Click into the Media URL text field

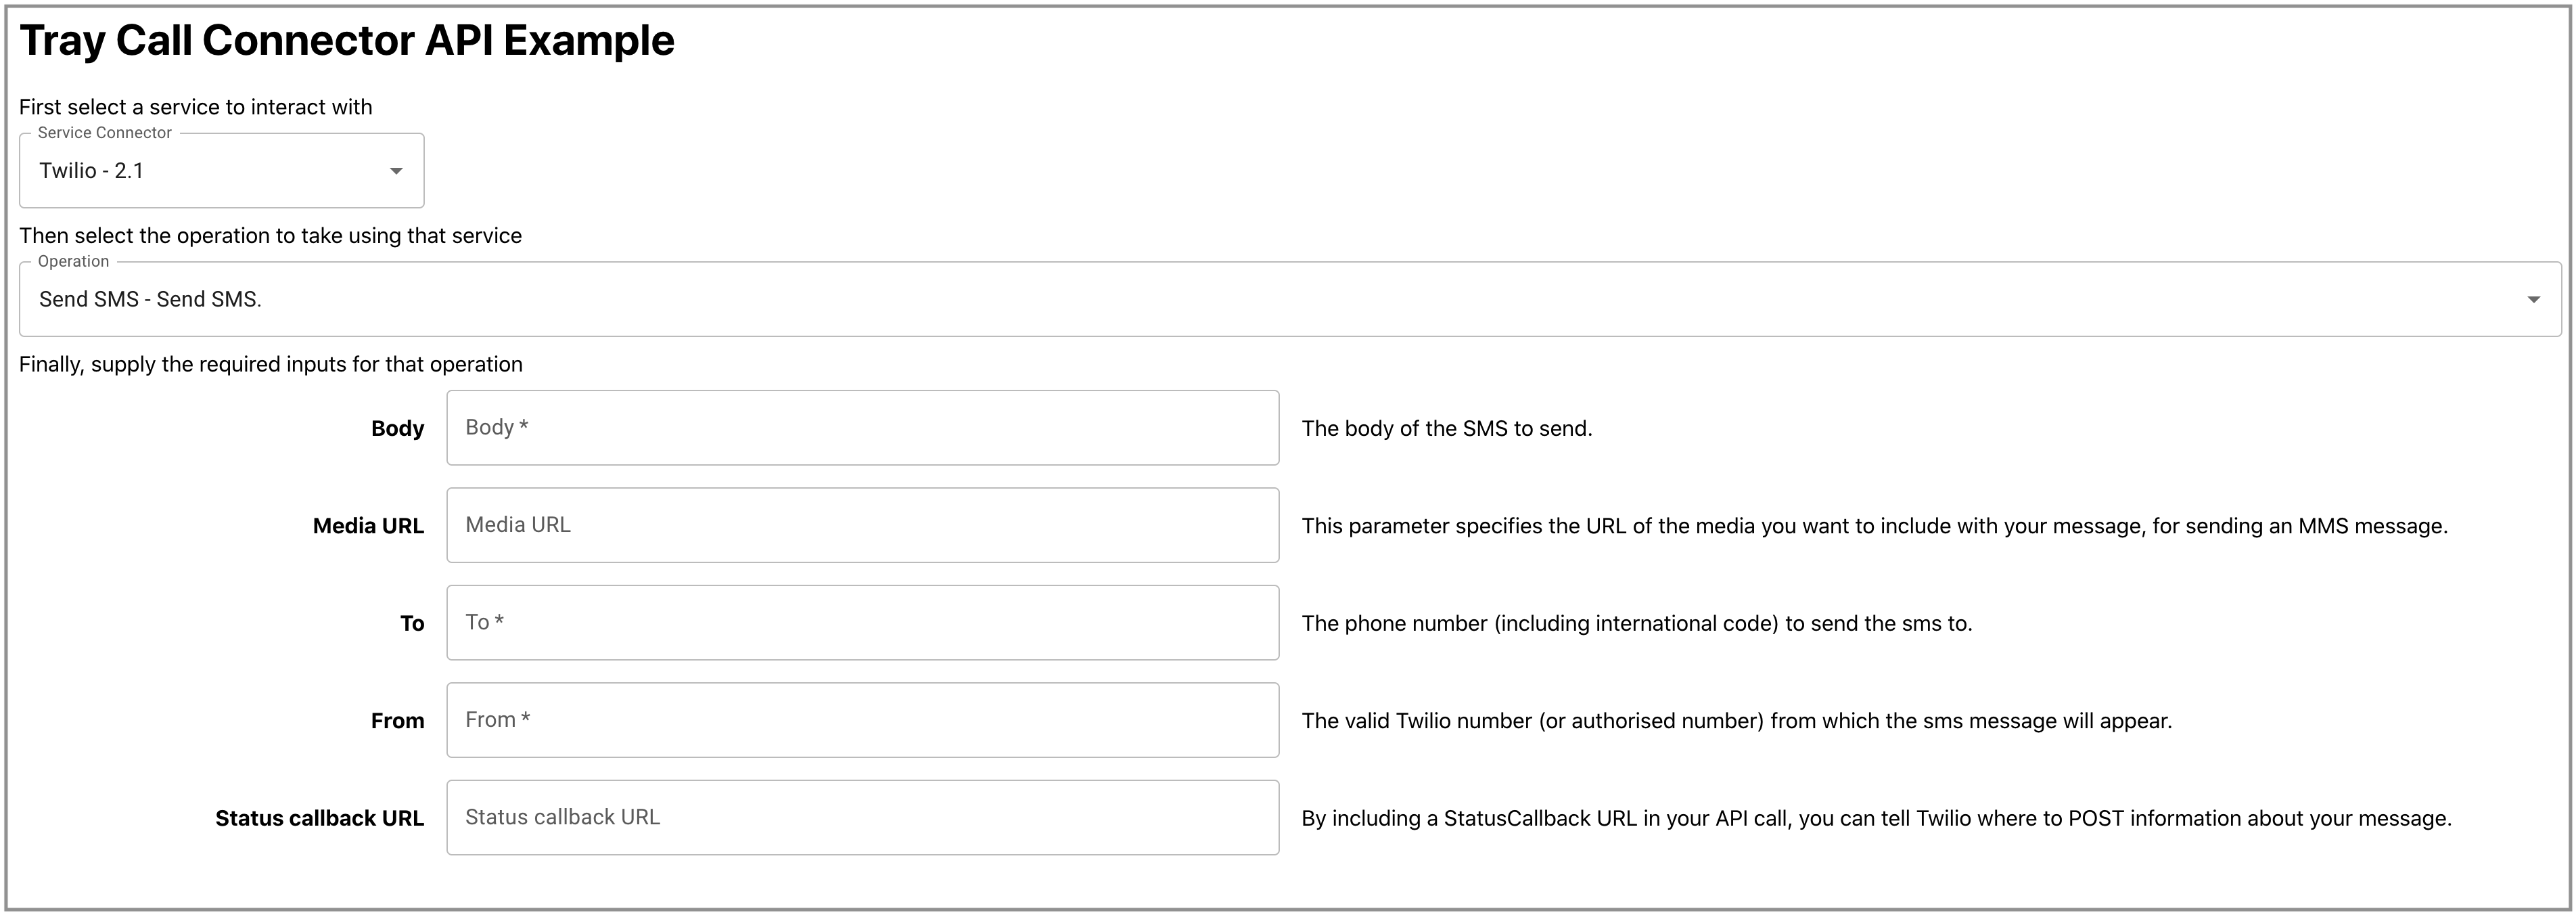[862, 525]
